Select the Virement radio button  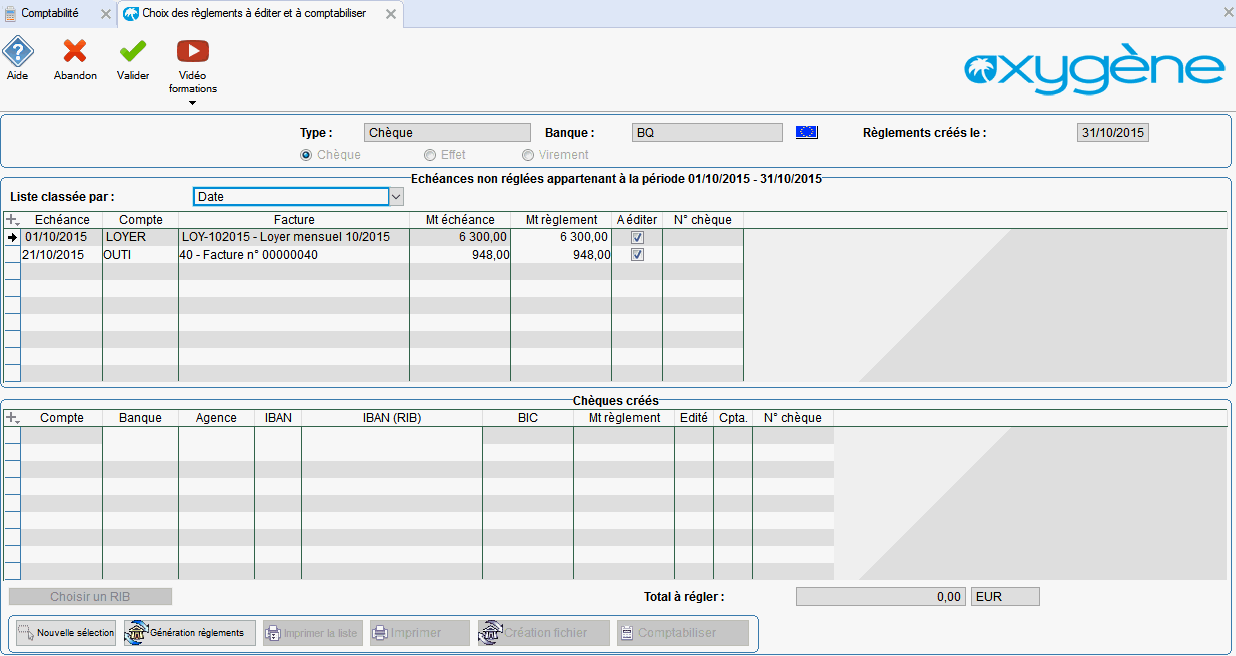pyautogui.click(x=528, y=155)
